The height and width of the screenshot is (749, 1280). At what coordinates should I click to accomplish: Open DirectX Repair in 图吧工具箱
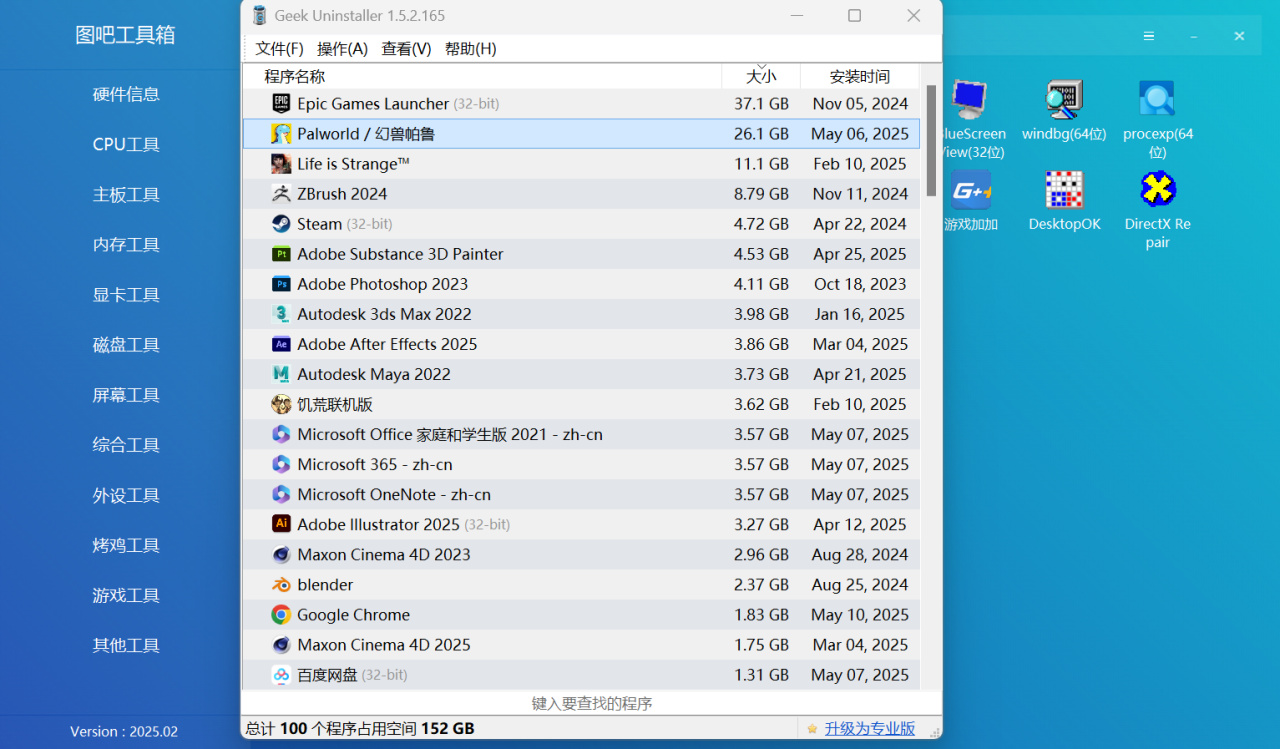tap(1158, 209)
